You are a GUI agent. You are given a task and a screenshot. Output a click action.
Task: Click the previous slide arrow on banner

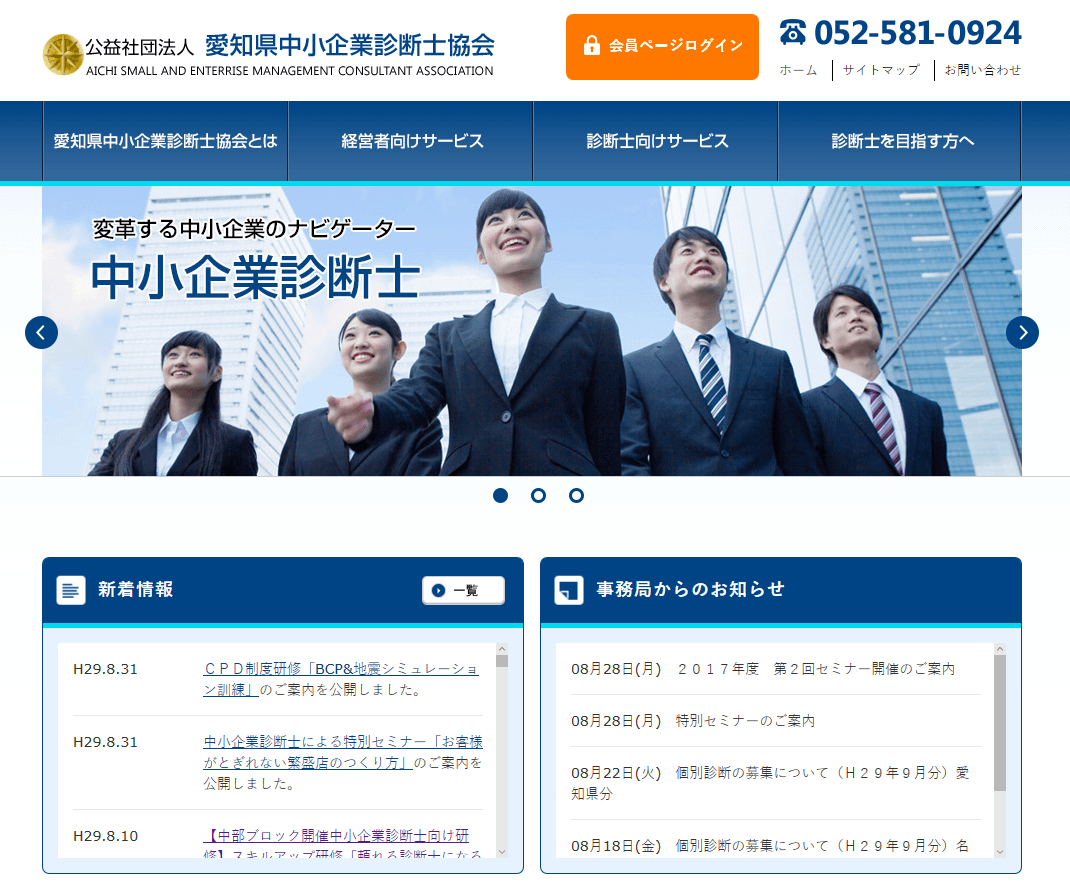click(41, 332)
